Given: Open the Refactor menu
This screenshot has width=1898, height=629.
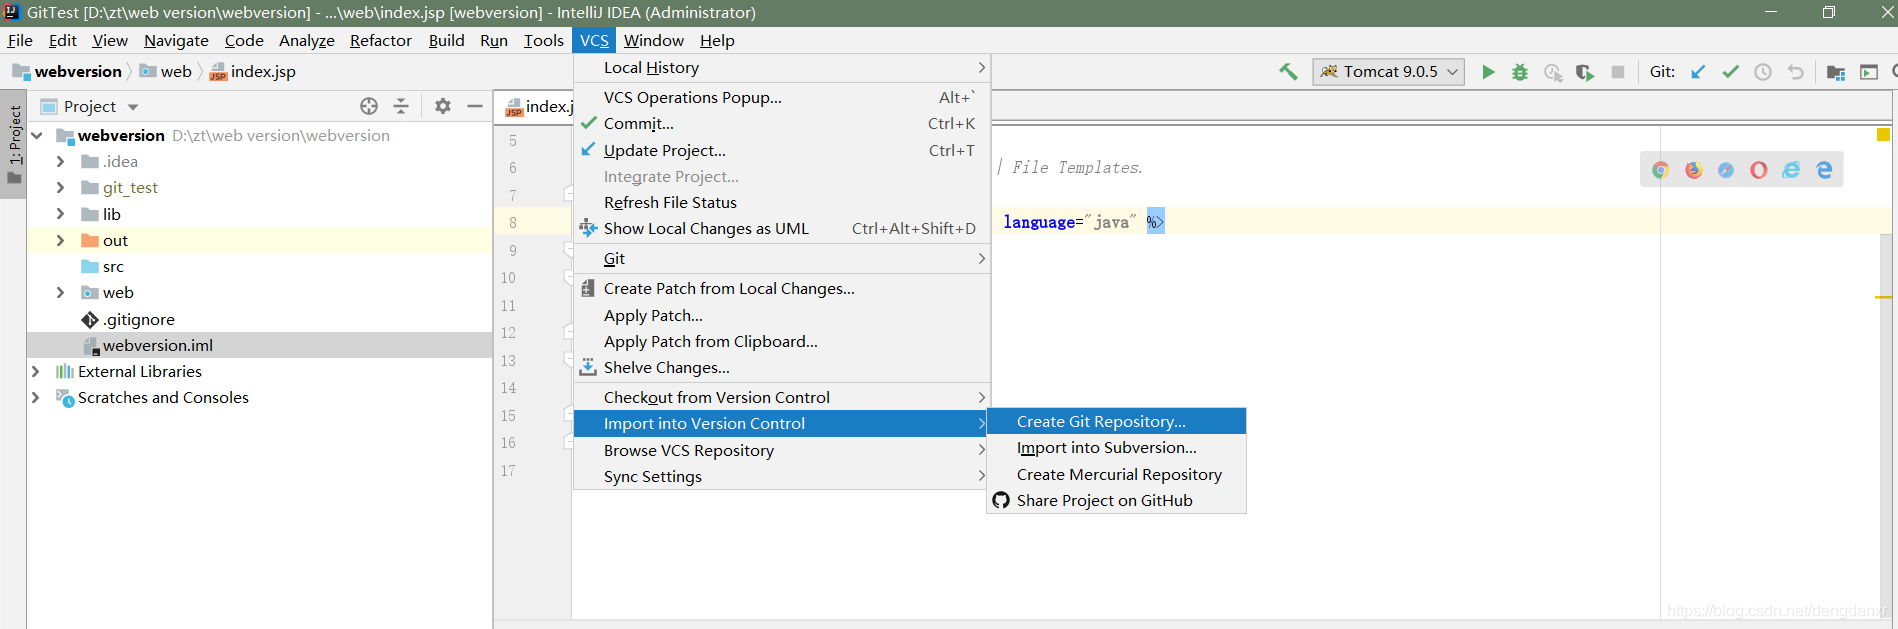Looking at the screenshot, I should pyautogui.click(x=381, y=40).
